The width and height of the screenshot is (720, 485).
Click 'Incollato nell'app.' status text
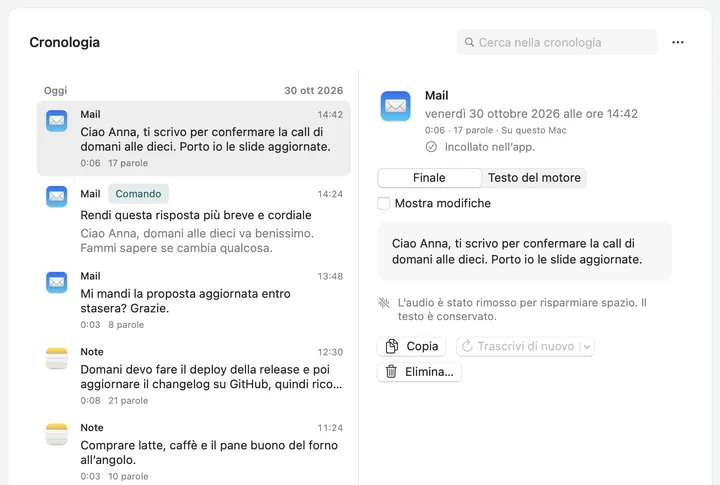(489, 147)
